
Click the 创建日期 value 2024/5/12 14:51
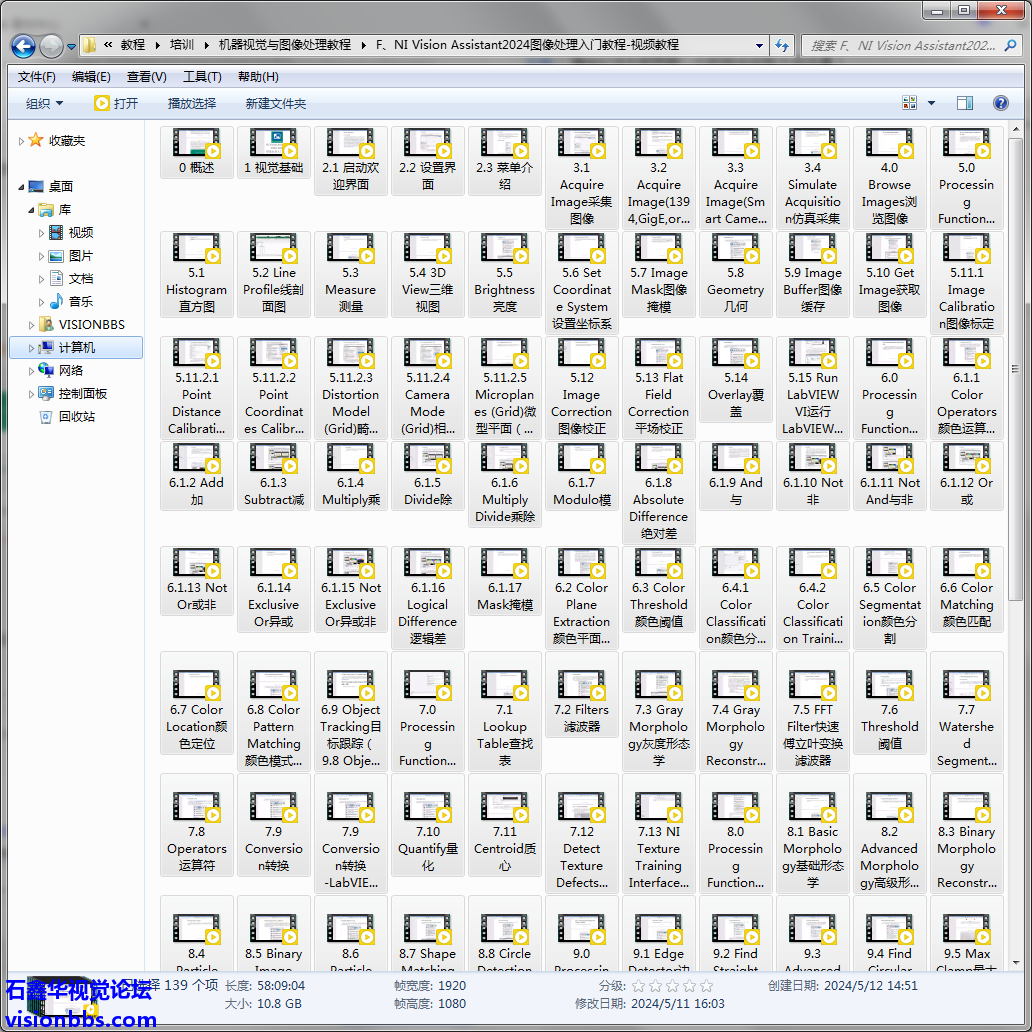coord(871,986)
